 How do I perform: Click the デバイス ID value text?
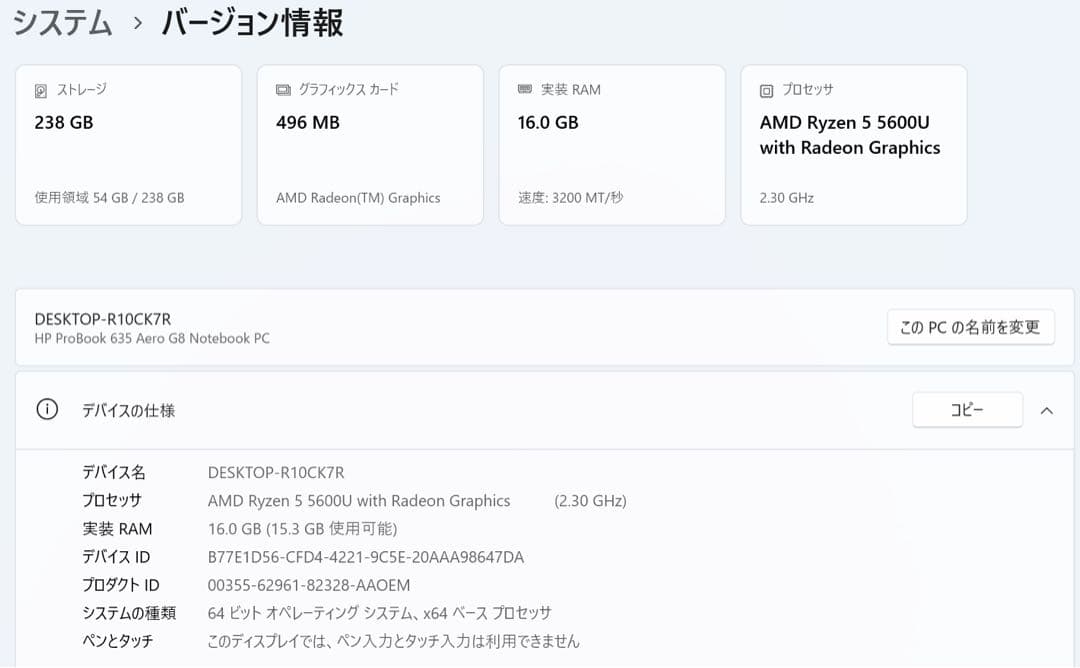(363, 557)
